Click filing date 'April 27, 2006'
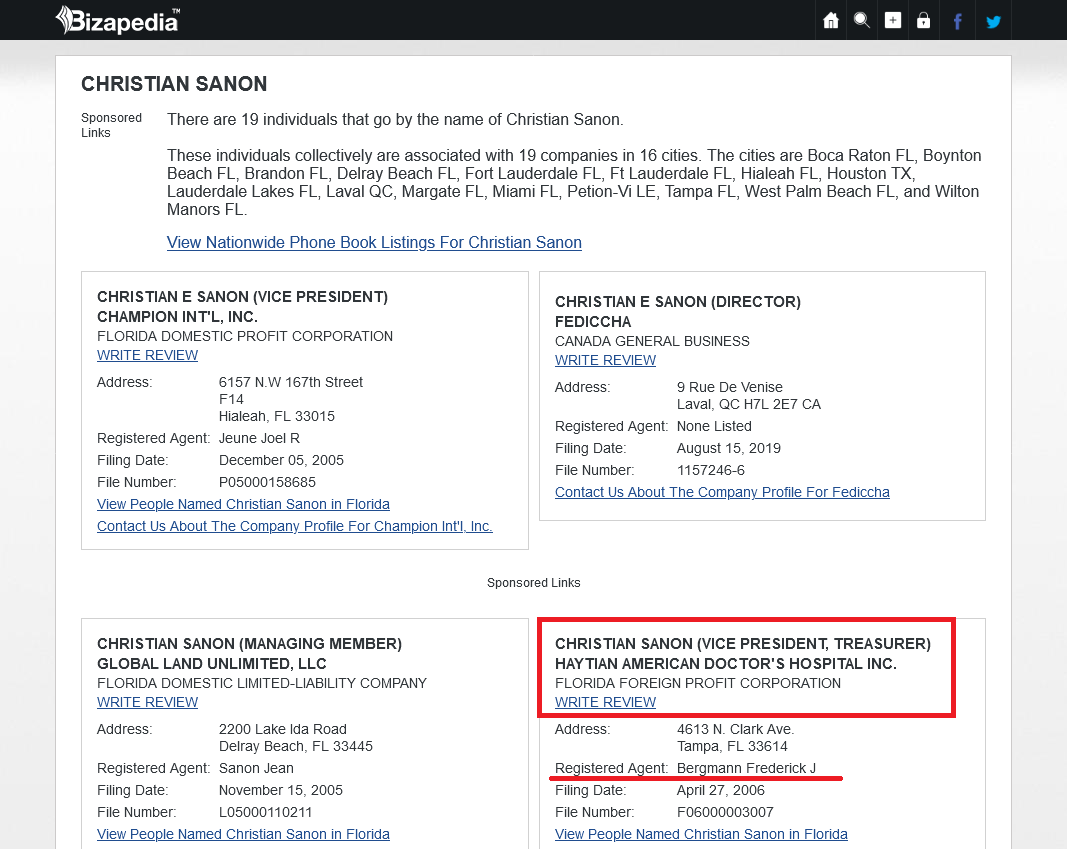The height and width of the screenshot is (849, 1067). 721,790
